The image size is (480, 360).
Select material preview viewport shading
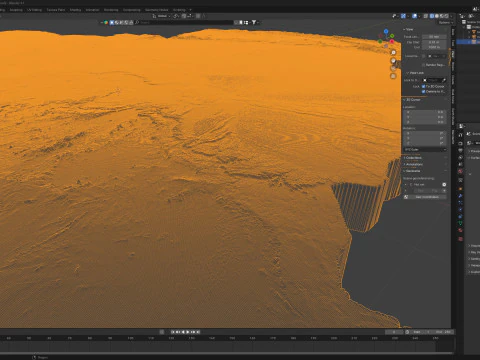pyautogui.click(x=442, y=16)
